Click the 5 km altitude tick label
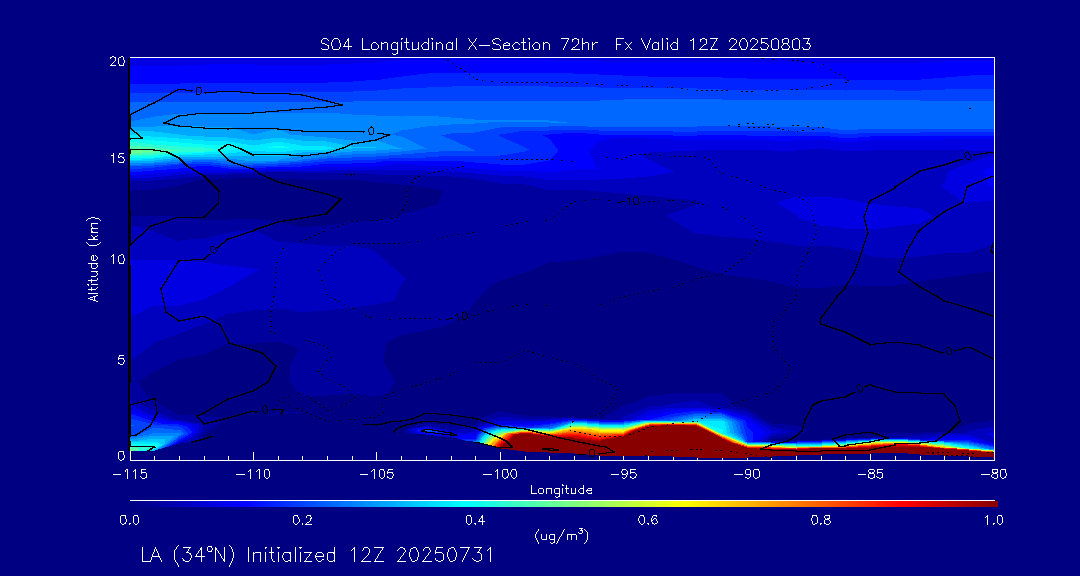Viewport: 1080px width, 576px height. 119,359
